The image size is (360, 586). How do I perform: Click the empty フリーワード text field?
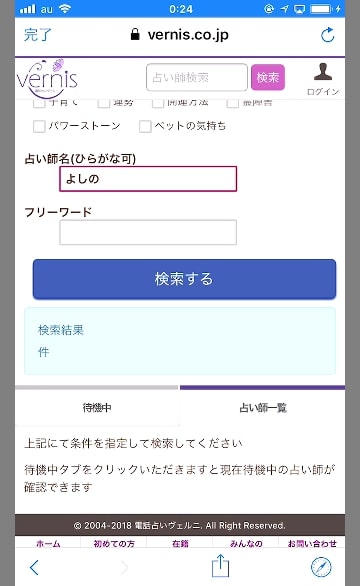[148, 232]
